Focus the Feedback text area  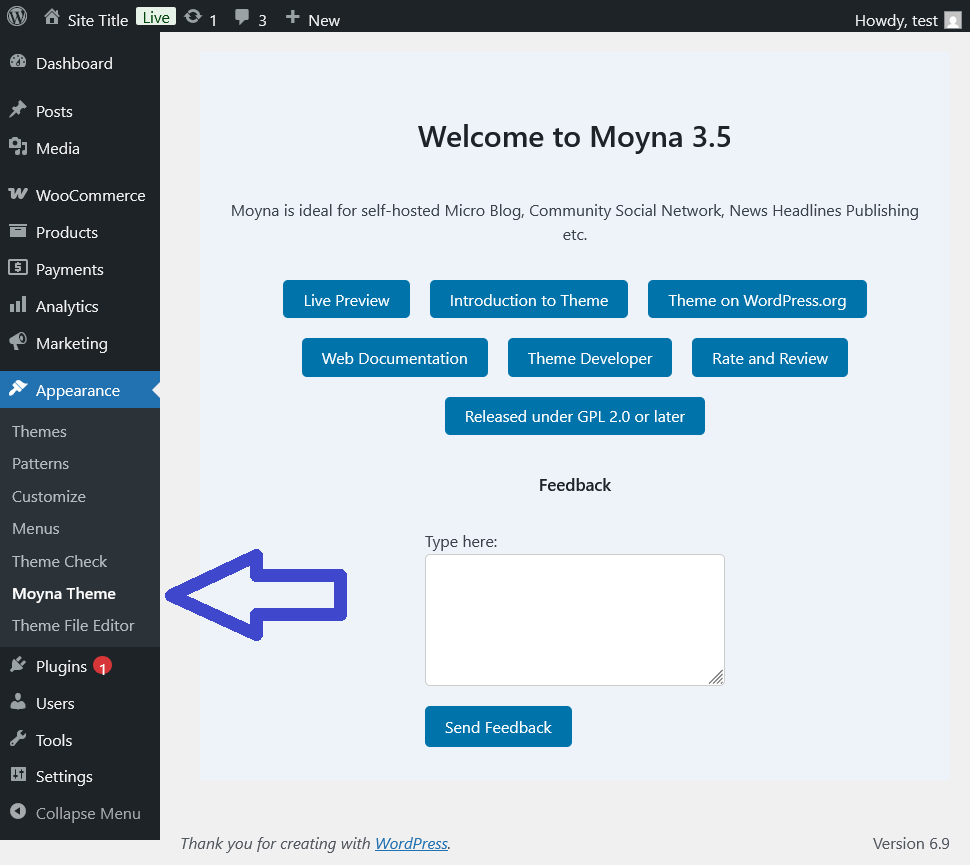click(575, 620)
